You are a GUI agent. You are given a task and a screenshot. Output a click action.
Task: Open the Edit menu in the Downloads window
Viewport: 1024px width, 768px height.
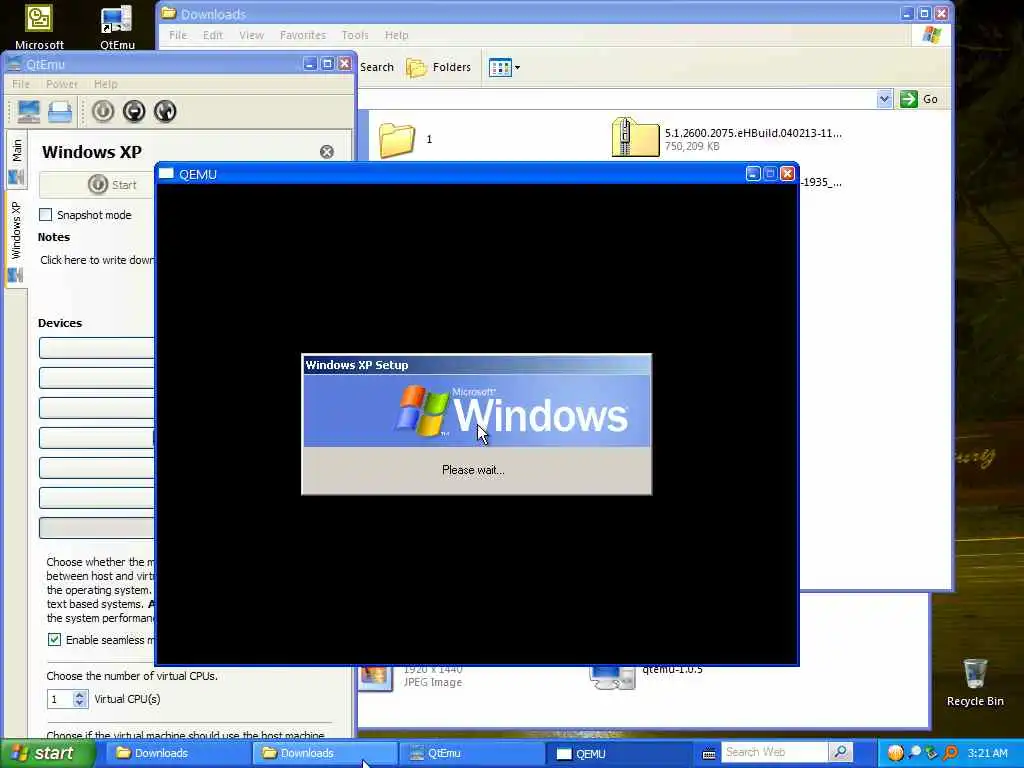(212, 35)
